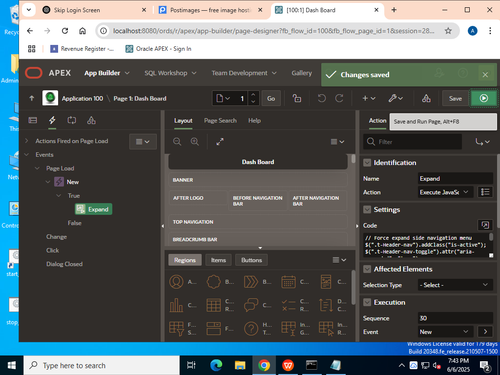
Task: Open Microsoft Edge from the taskbar
Action: (x=216, y=365)
